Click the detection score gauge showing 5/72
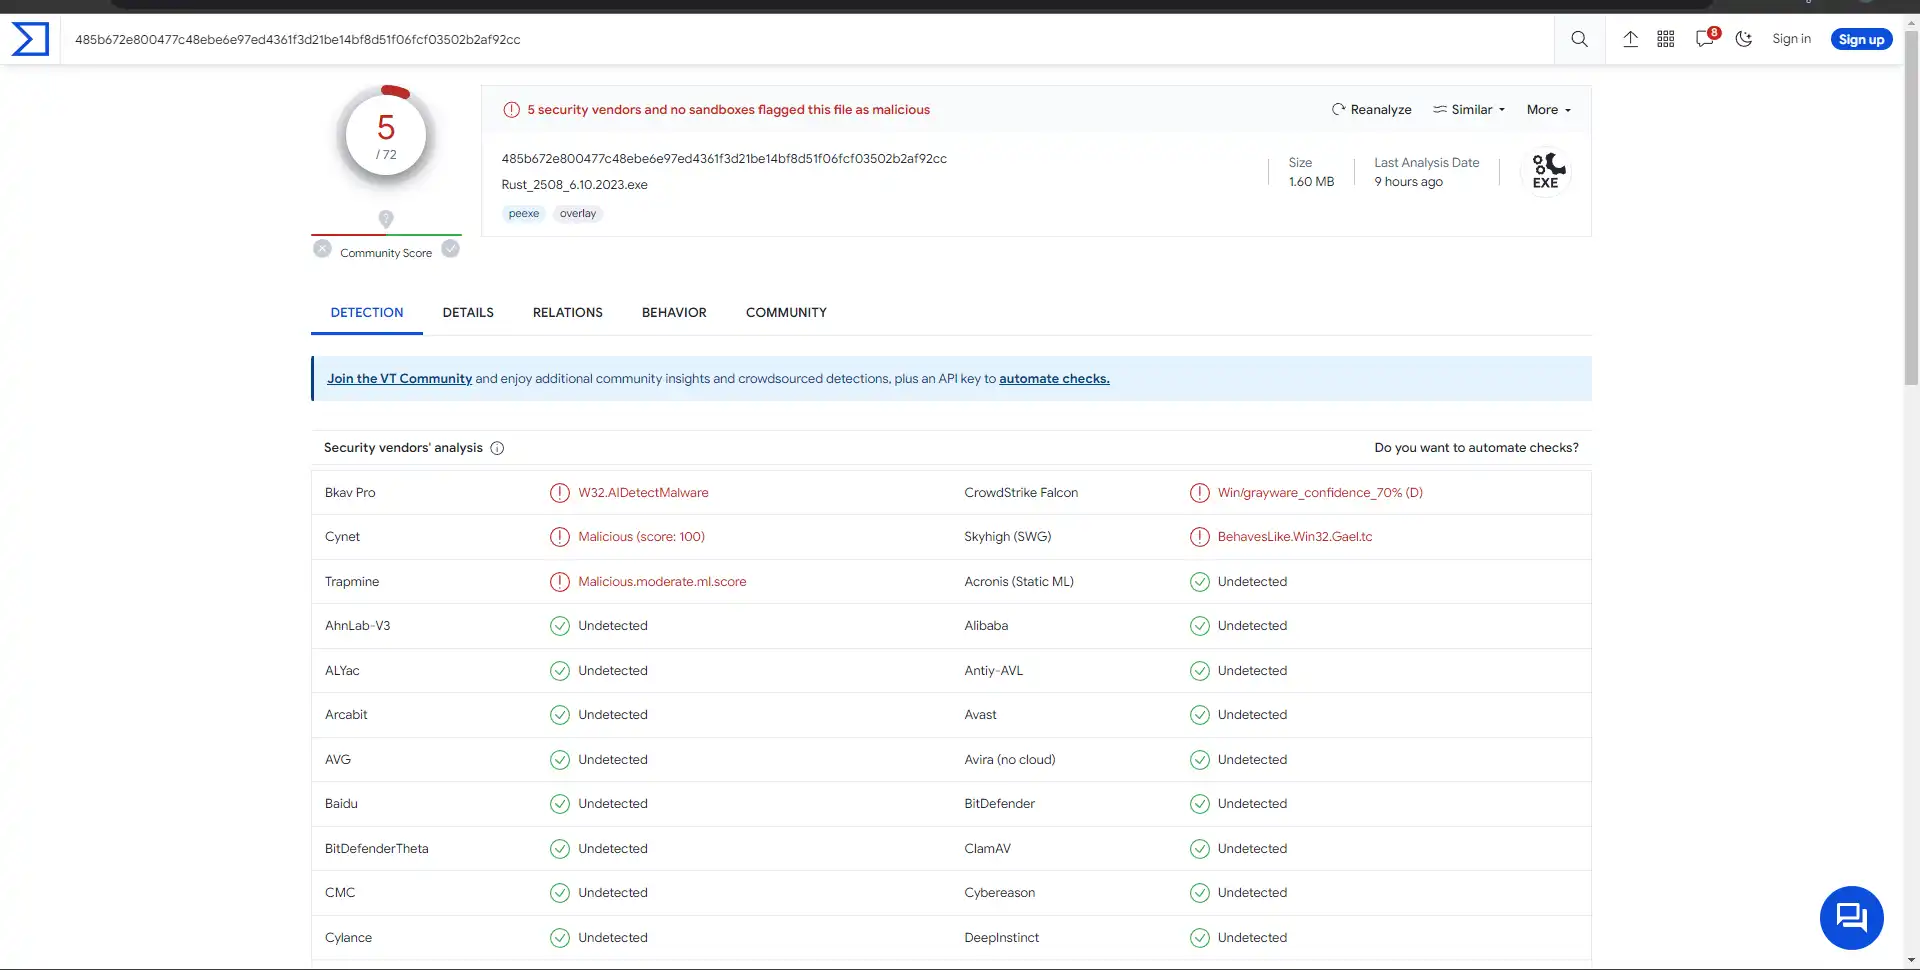 coord(386,136)
